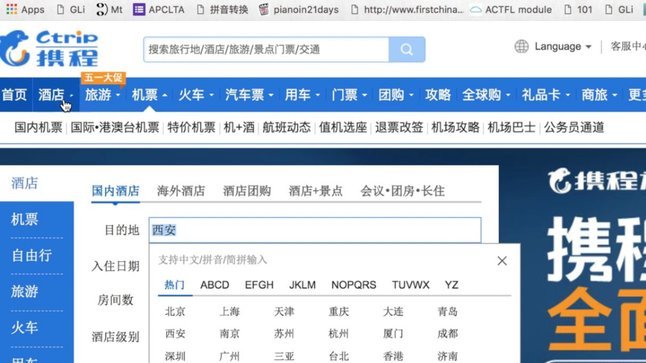Open 机场巴士 sub-link

click(512, 127)
